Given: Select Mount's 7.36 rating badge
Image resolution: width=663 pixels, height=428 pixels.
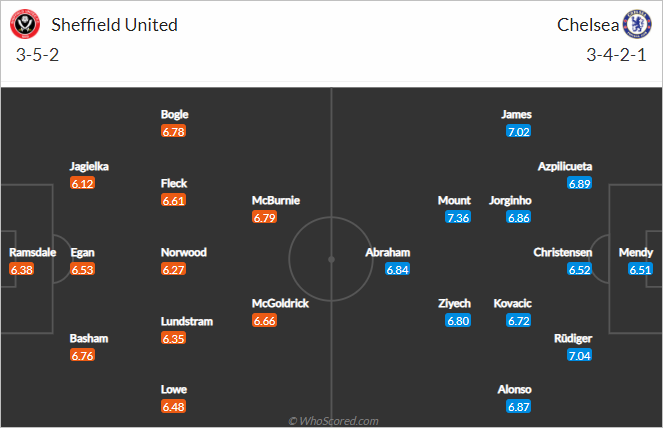Looking at the screenshot, I should (458, 217).
